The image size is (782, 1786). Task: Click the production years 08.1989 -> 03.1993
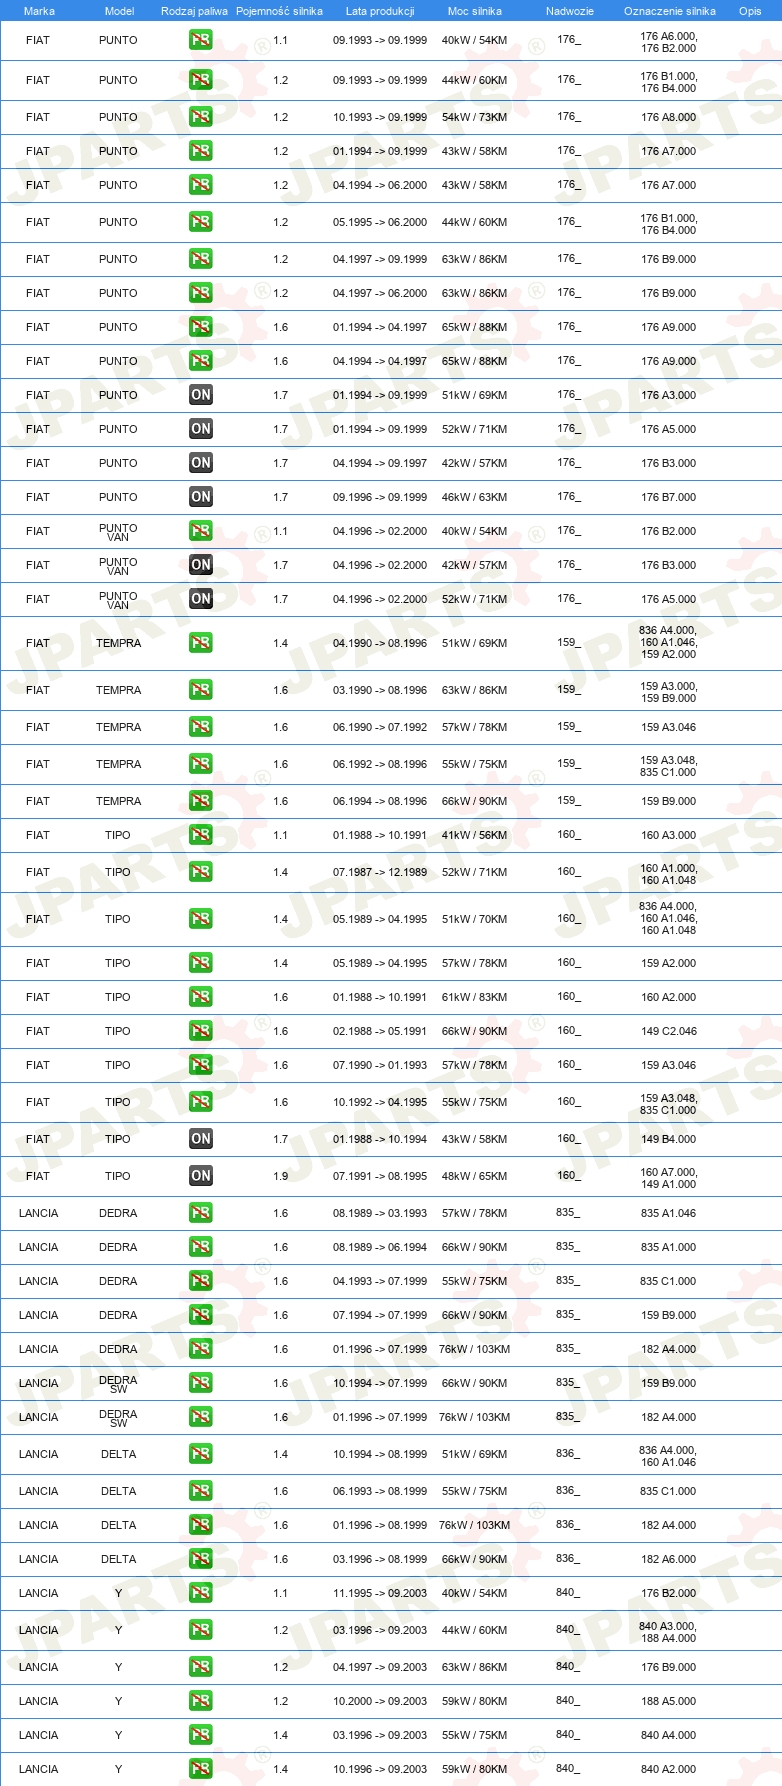380,1213
